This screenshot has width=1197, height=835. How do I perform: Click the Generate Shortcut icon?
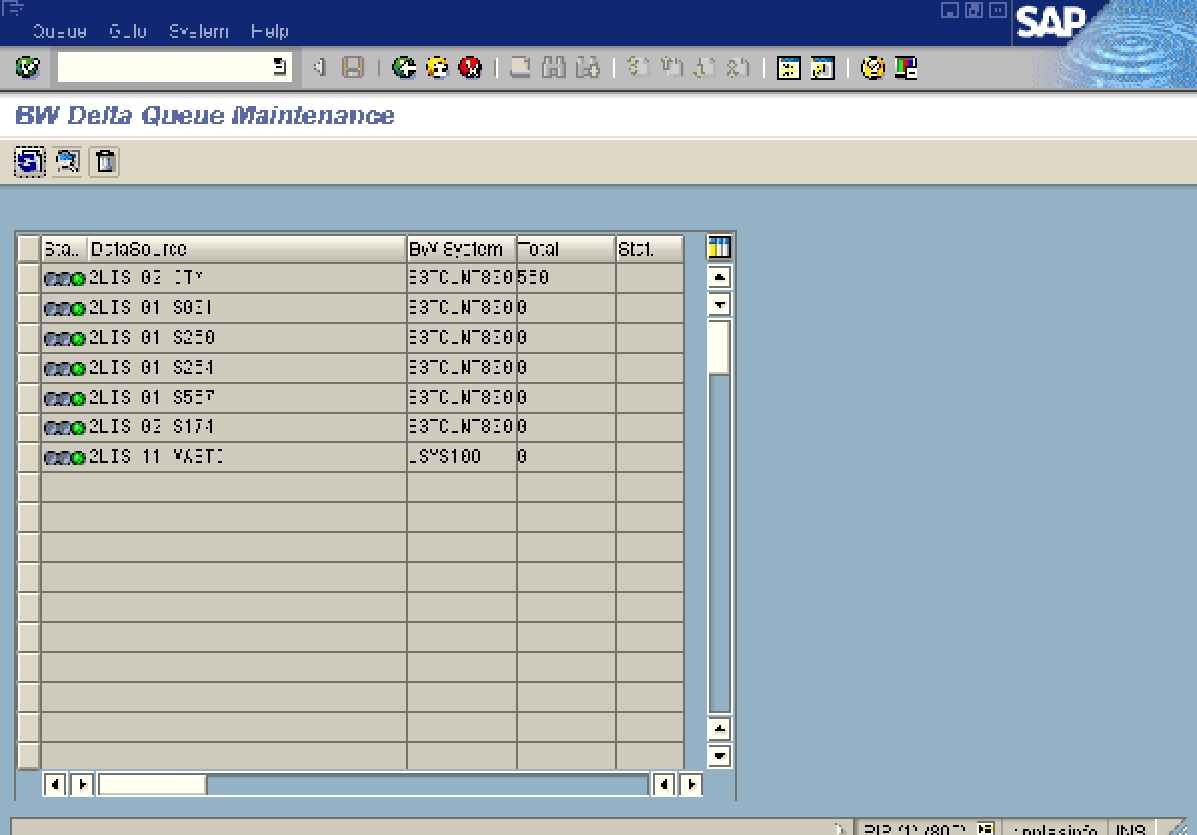pos(822,67)
